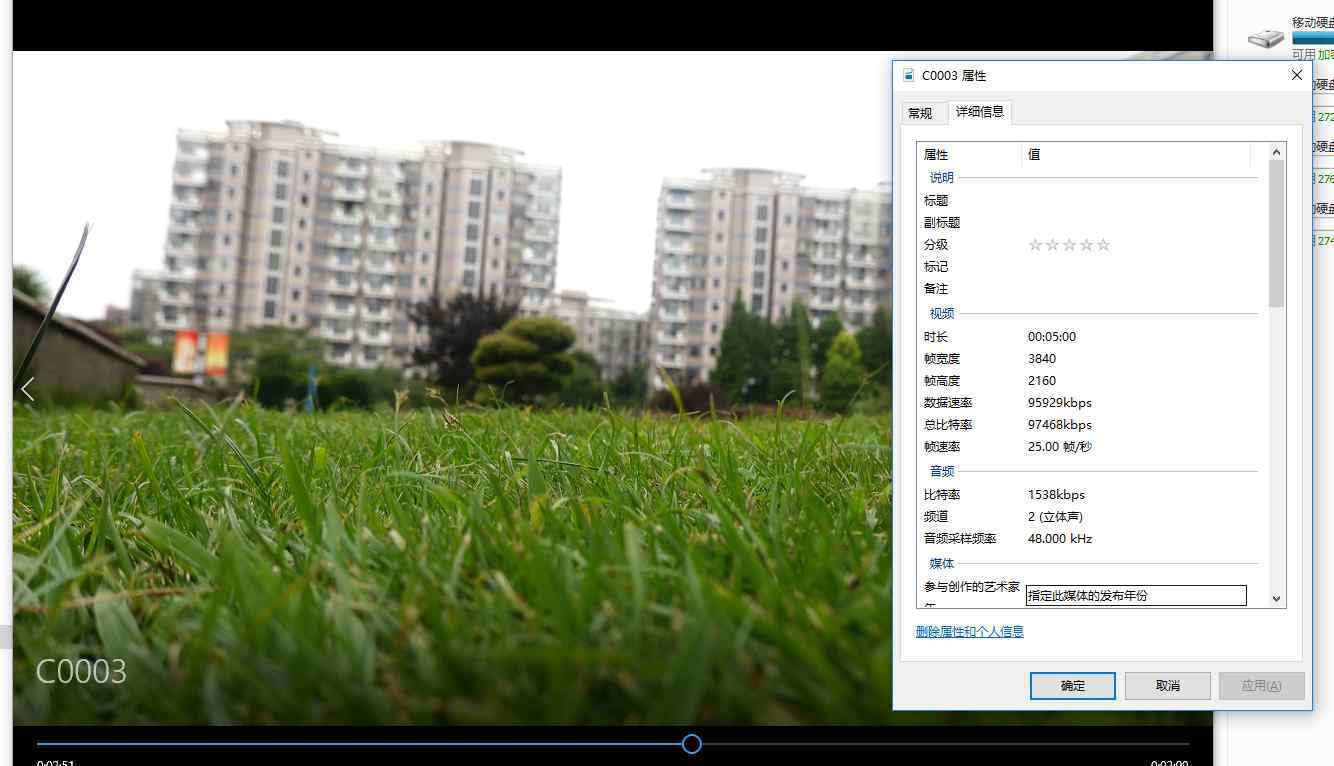Click the playback position knob on seek bar
This screenshot has width=1334, height=766.
point(691,744)
